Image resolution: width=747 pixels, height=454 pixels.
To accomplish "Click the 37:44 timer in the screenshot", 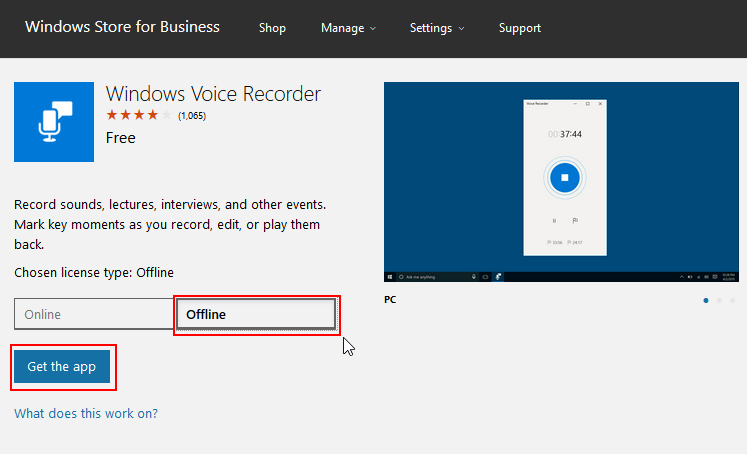I will (x=565, y=134).
